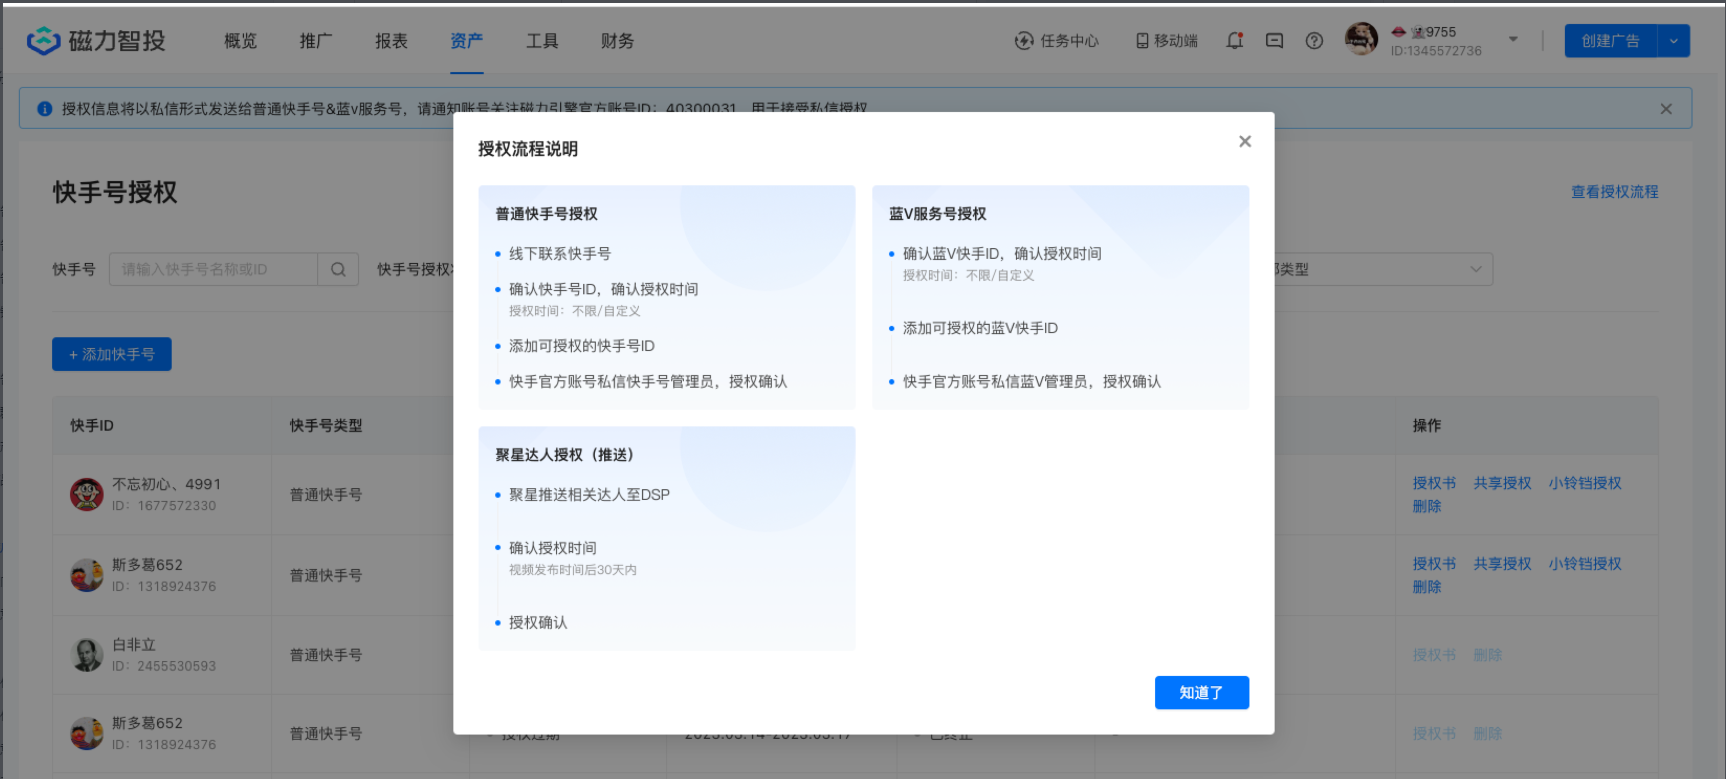
Task: Expand the account dropdown arrow
Action: [1513, 40]
